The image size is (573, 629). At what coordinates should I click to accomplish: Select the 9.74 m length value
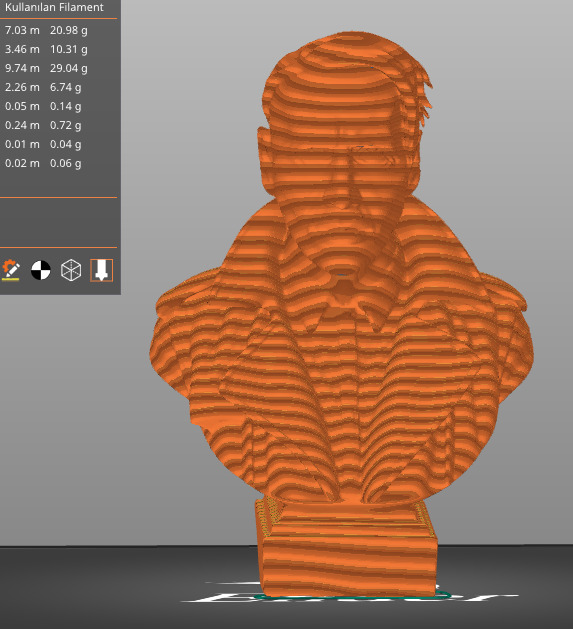(x=22, y=68)
